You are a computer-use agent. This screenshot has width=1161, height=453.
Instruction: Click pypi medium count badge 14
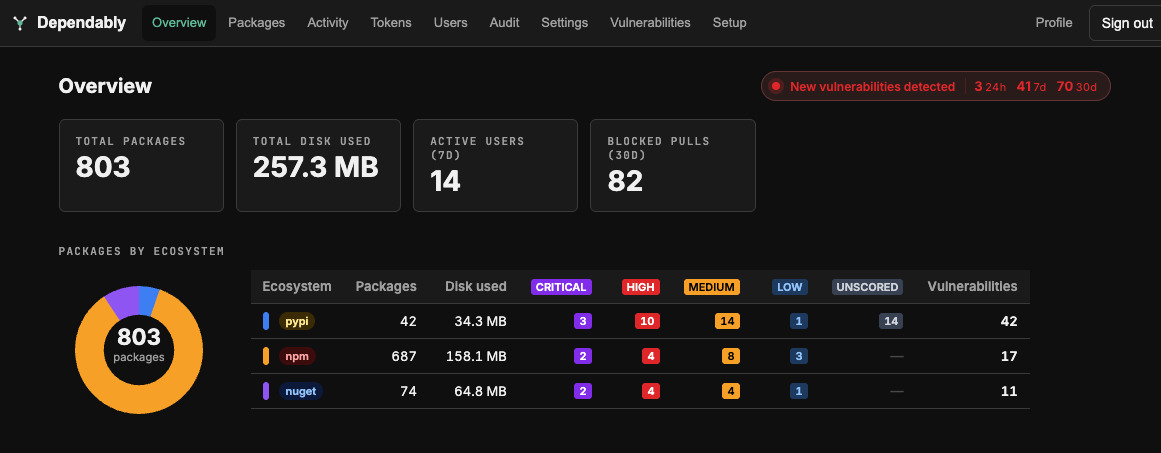coord(727,321)
